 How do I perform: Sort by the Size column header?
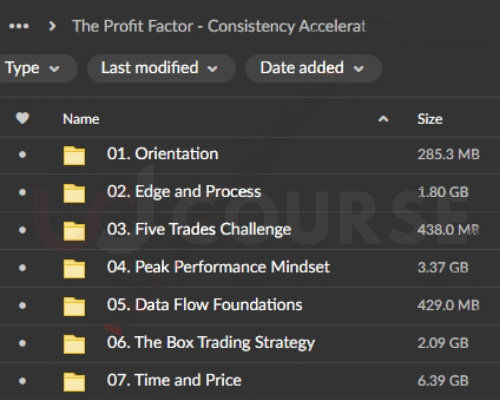(430, 119)
